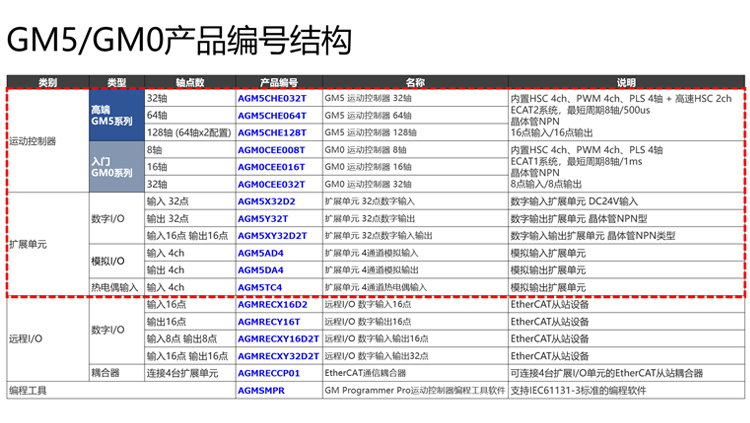Select the AGM5CHE128T product number
Image resolution: width=750 pixels, height=423 pixels.
[271, 132]
